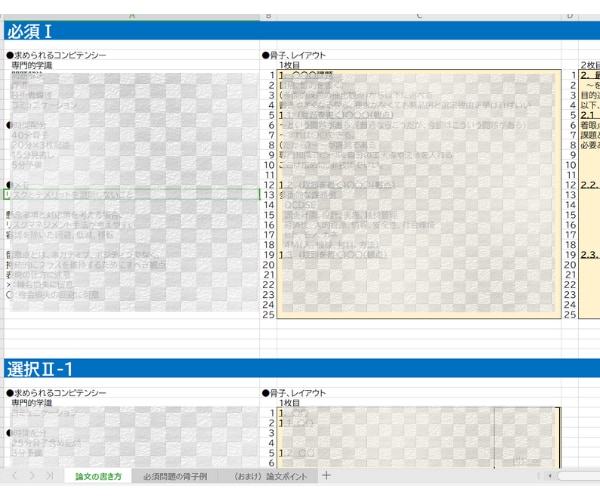
Task: Open the (おまけ)論文ポイント sheet tab
Action: click(x=270, y=476)
